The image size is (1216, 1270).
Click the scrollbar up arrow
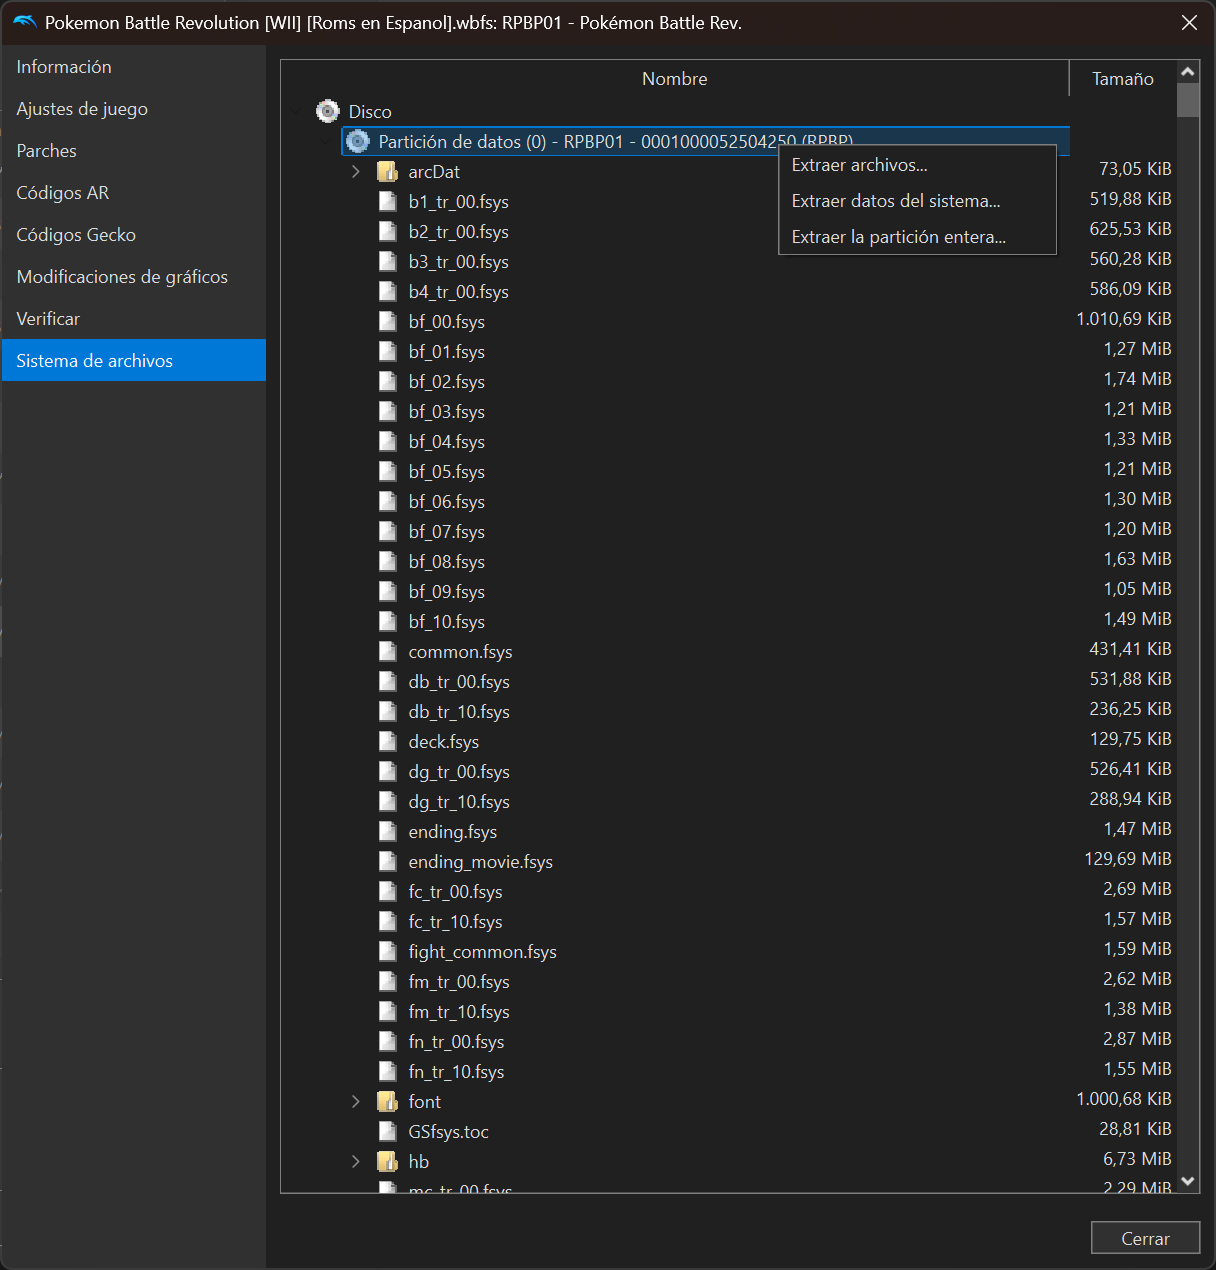tap(1188, 72)
